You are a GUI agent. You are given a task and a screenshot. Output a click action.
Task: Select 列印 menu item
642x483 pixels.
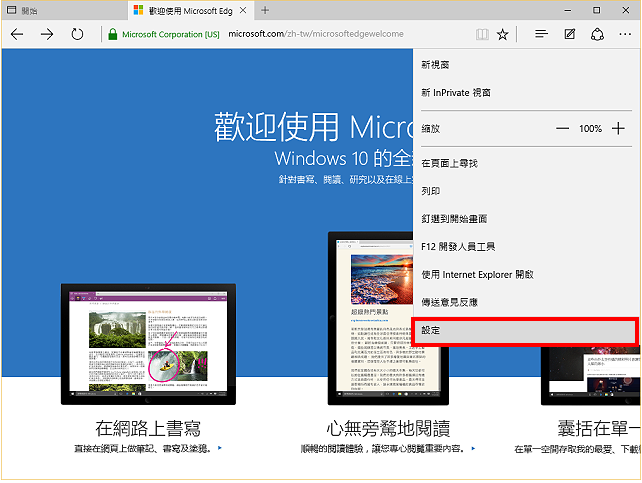(526, 191)
